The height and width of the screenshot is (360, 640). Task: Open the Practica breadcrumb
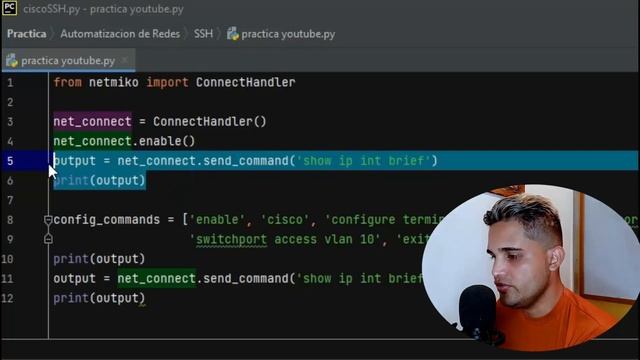coord(27,34)
